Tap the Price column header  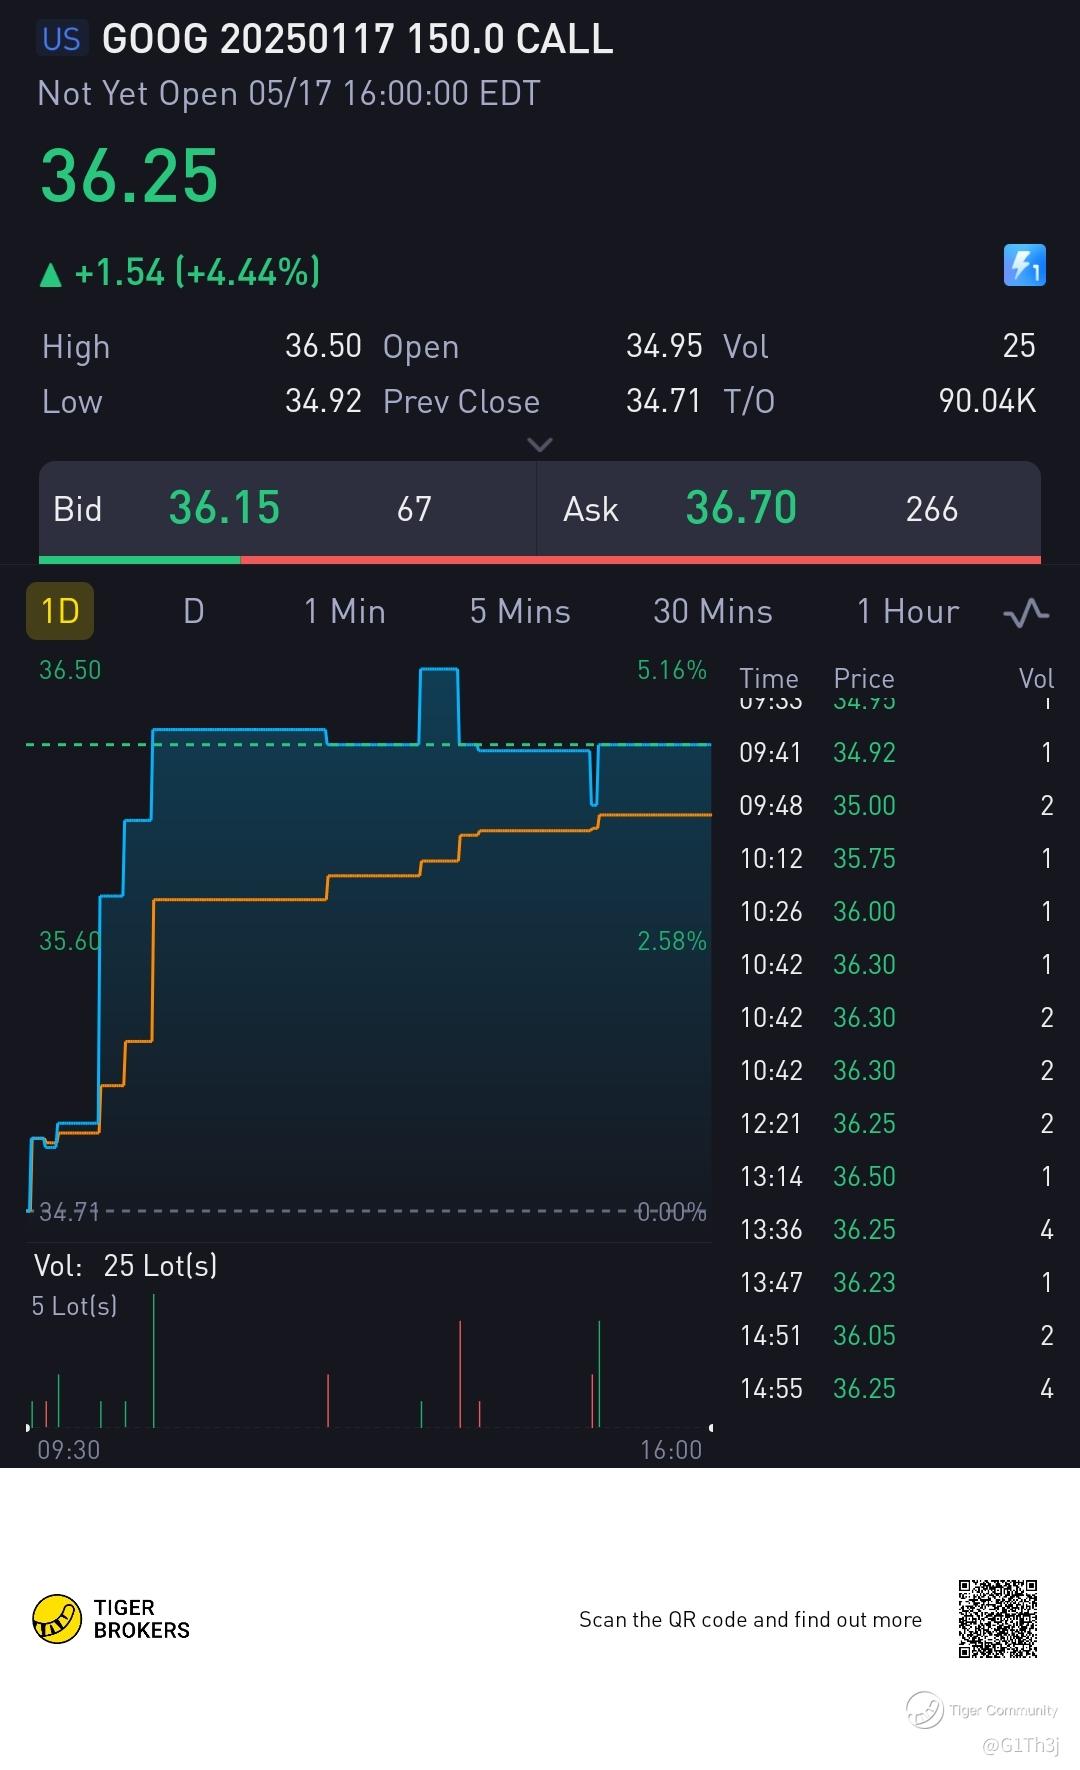click(x=864, y=678)
